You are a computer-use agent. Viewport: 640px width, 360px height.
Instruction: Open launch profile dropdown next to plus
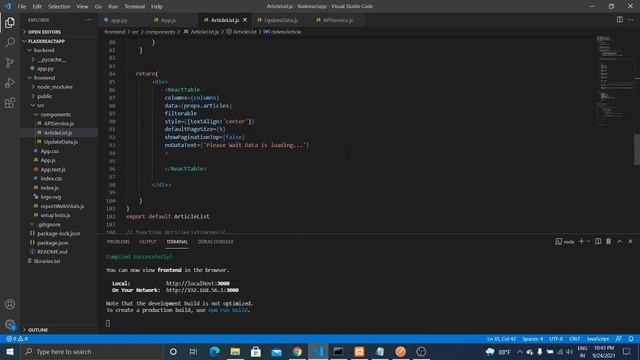[588, 241]
